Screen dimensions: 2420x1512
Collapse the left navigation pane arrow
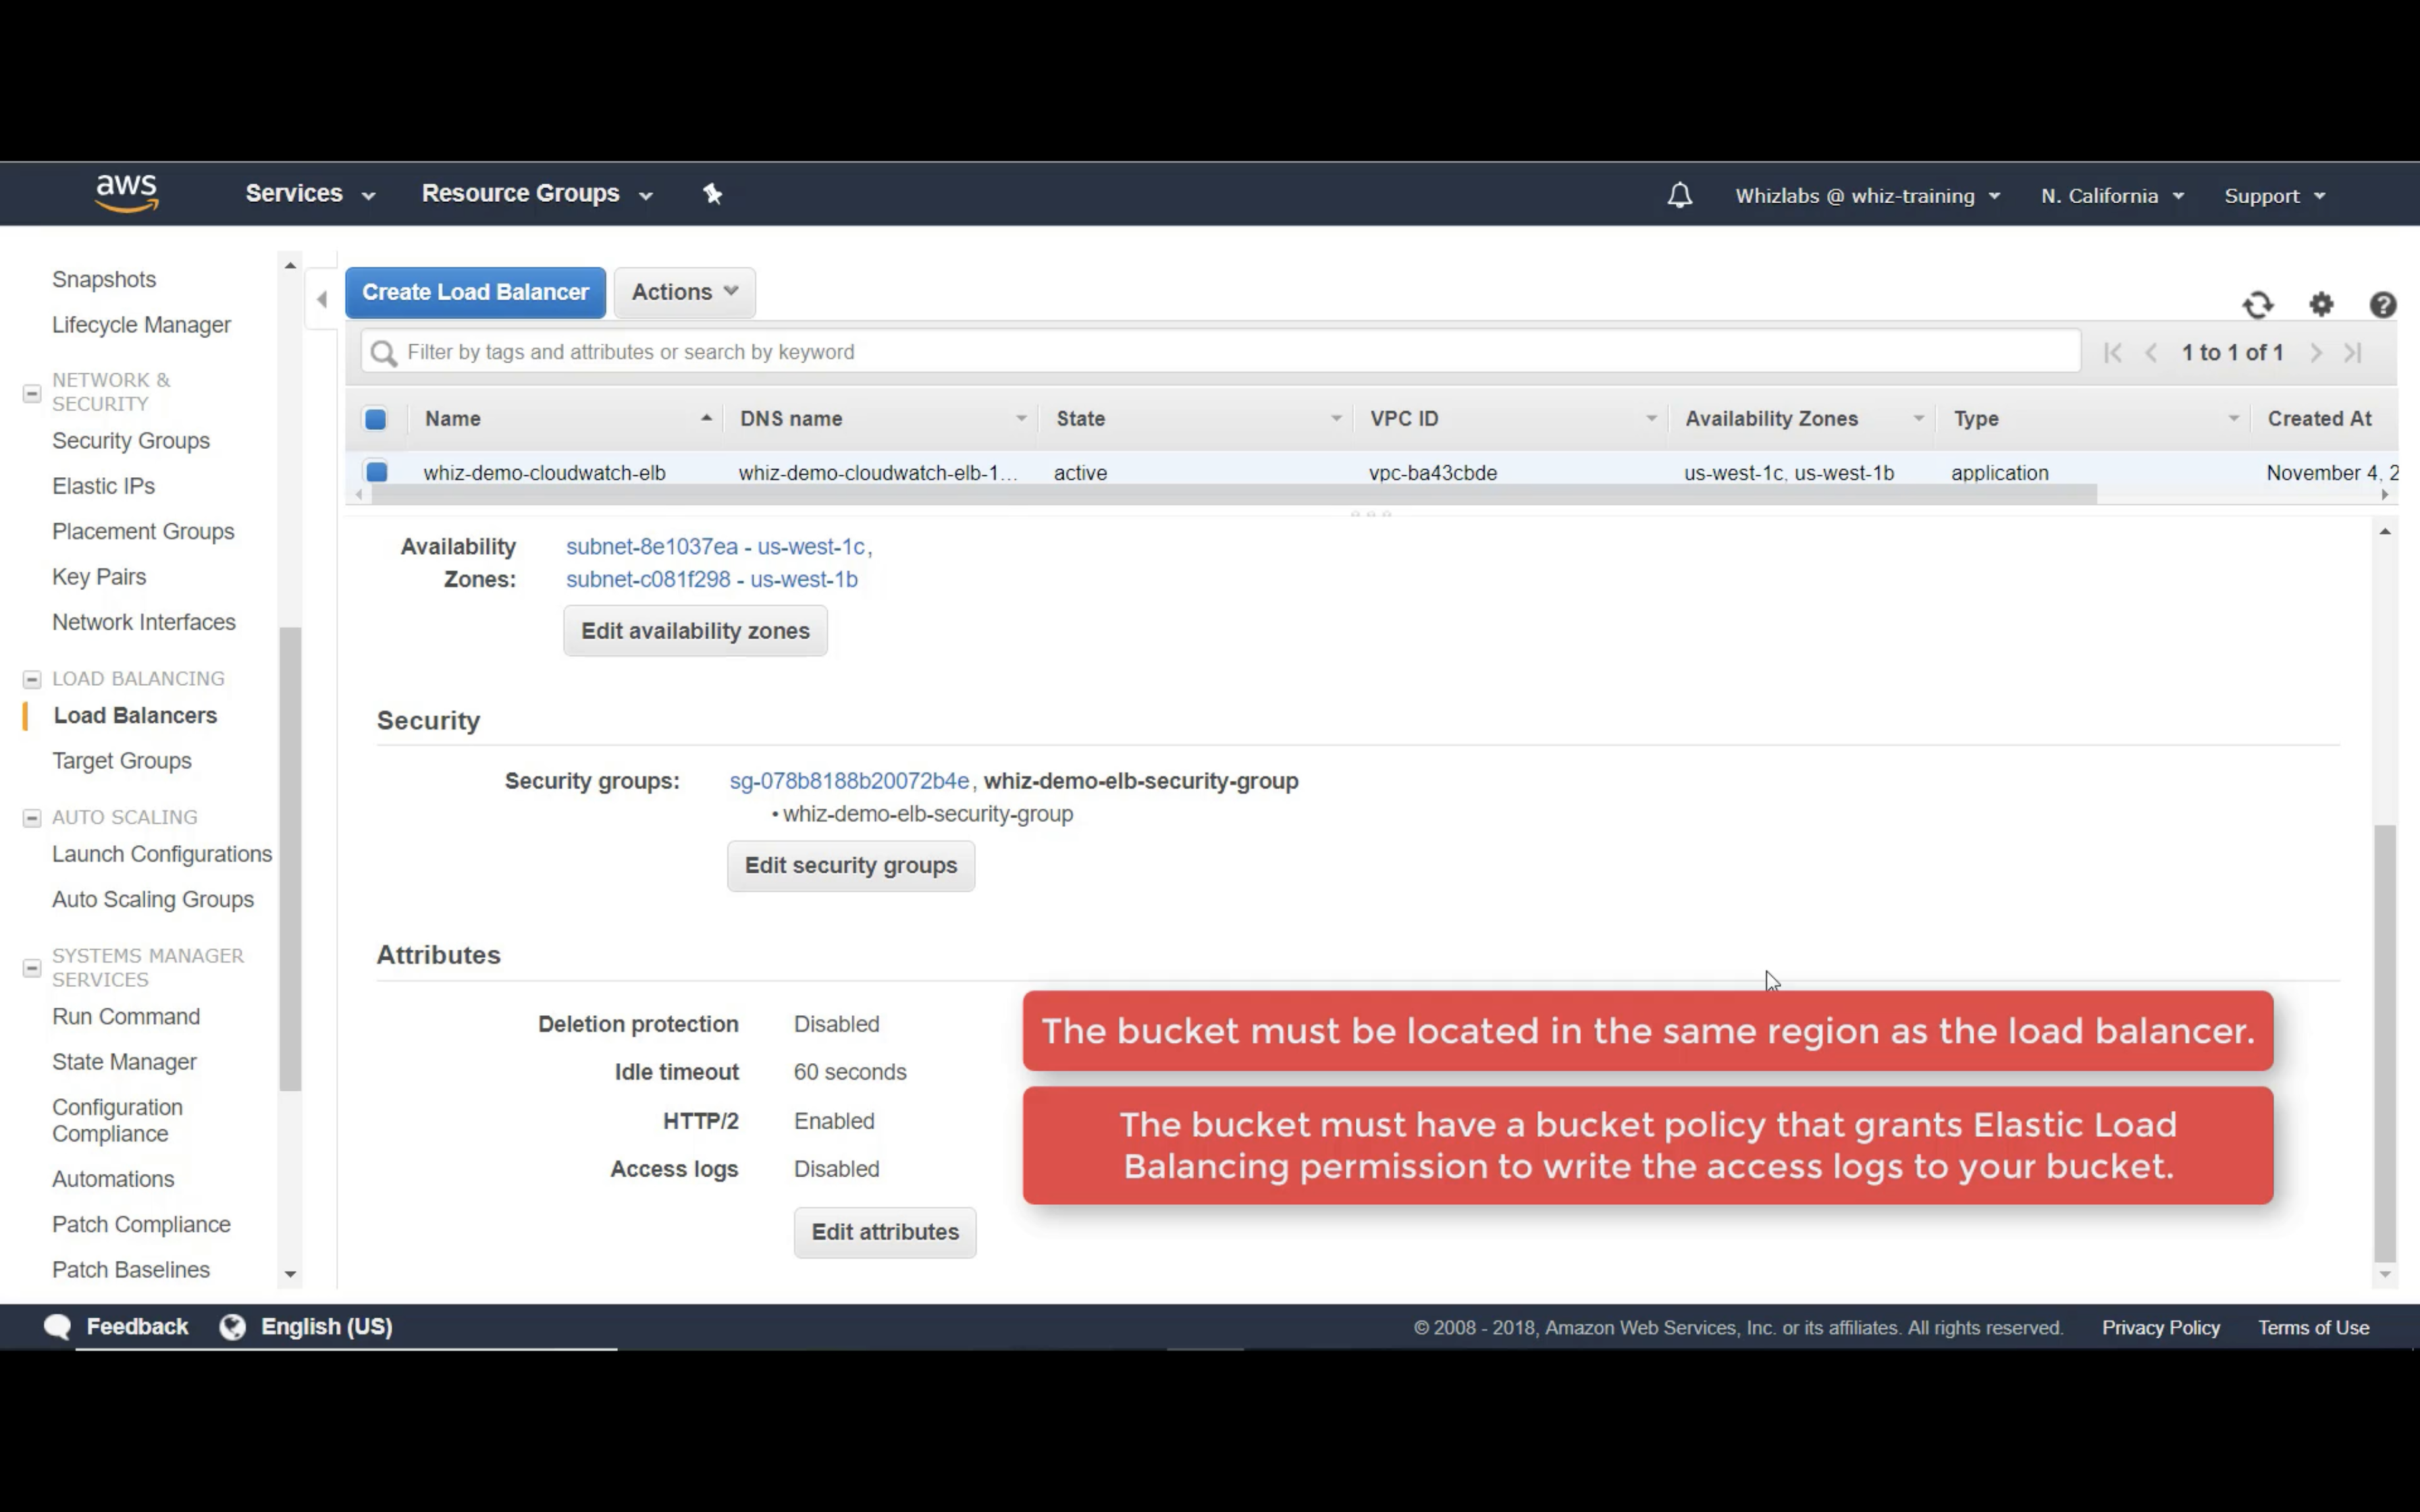(x=321, y=299)
